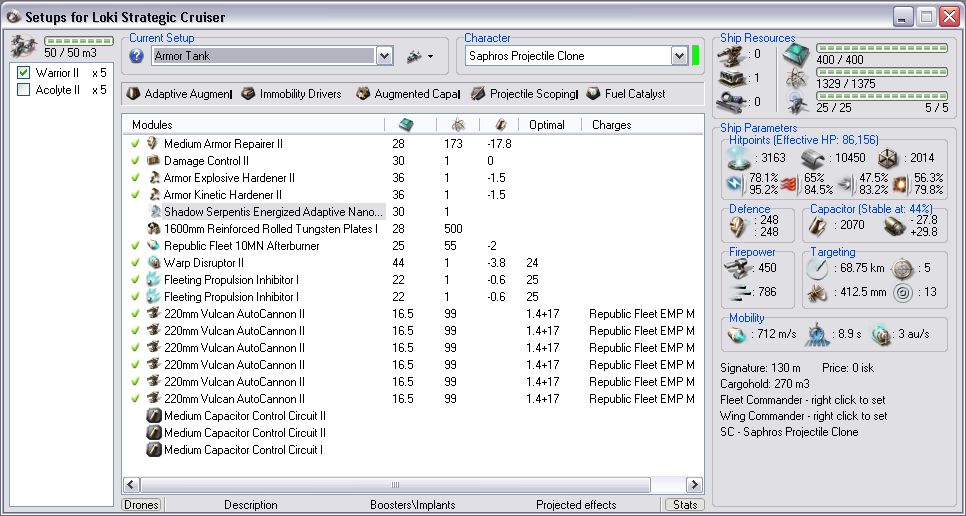
Task: Click the velocity mobility icon
Action: pos(737,334)
